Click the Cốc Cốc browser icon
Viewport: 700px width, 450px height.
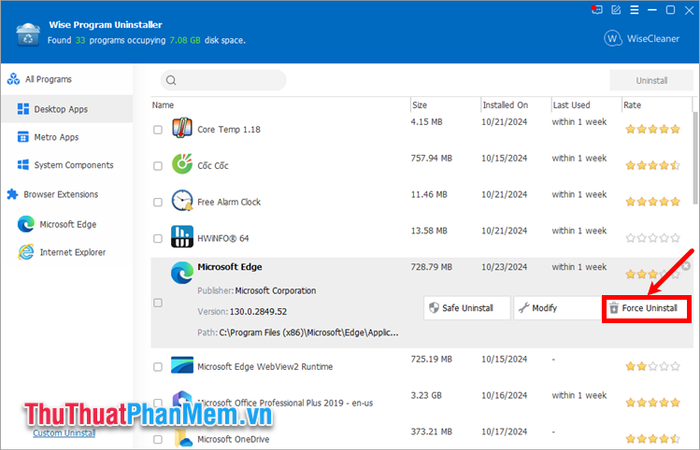(182, 164)
